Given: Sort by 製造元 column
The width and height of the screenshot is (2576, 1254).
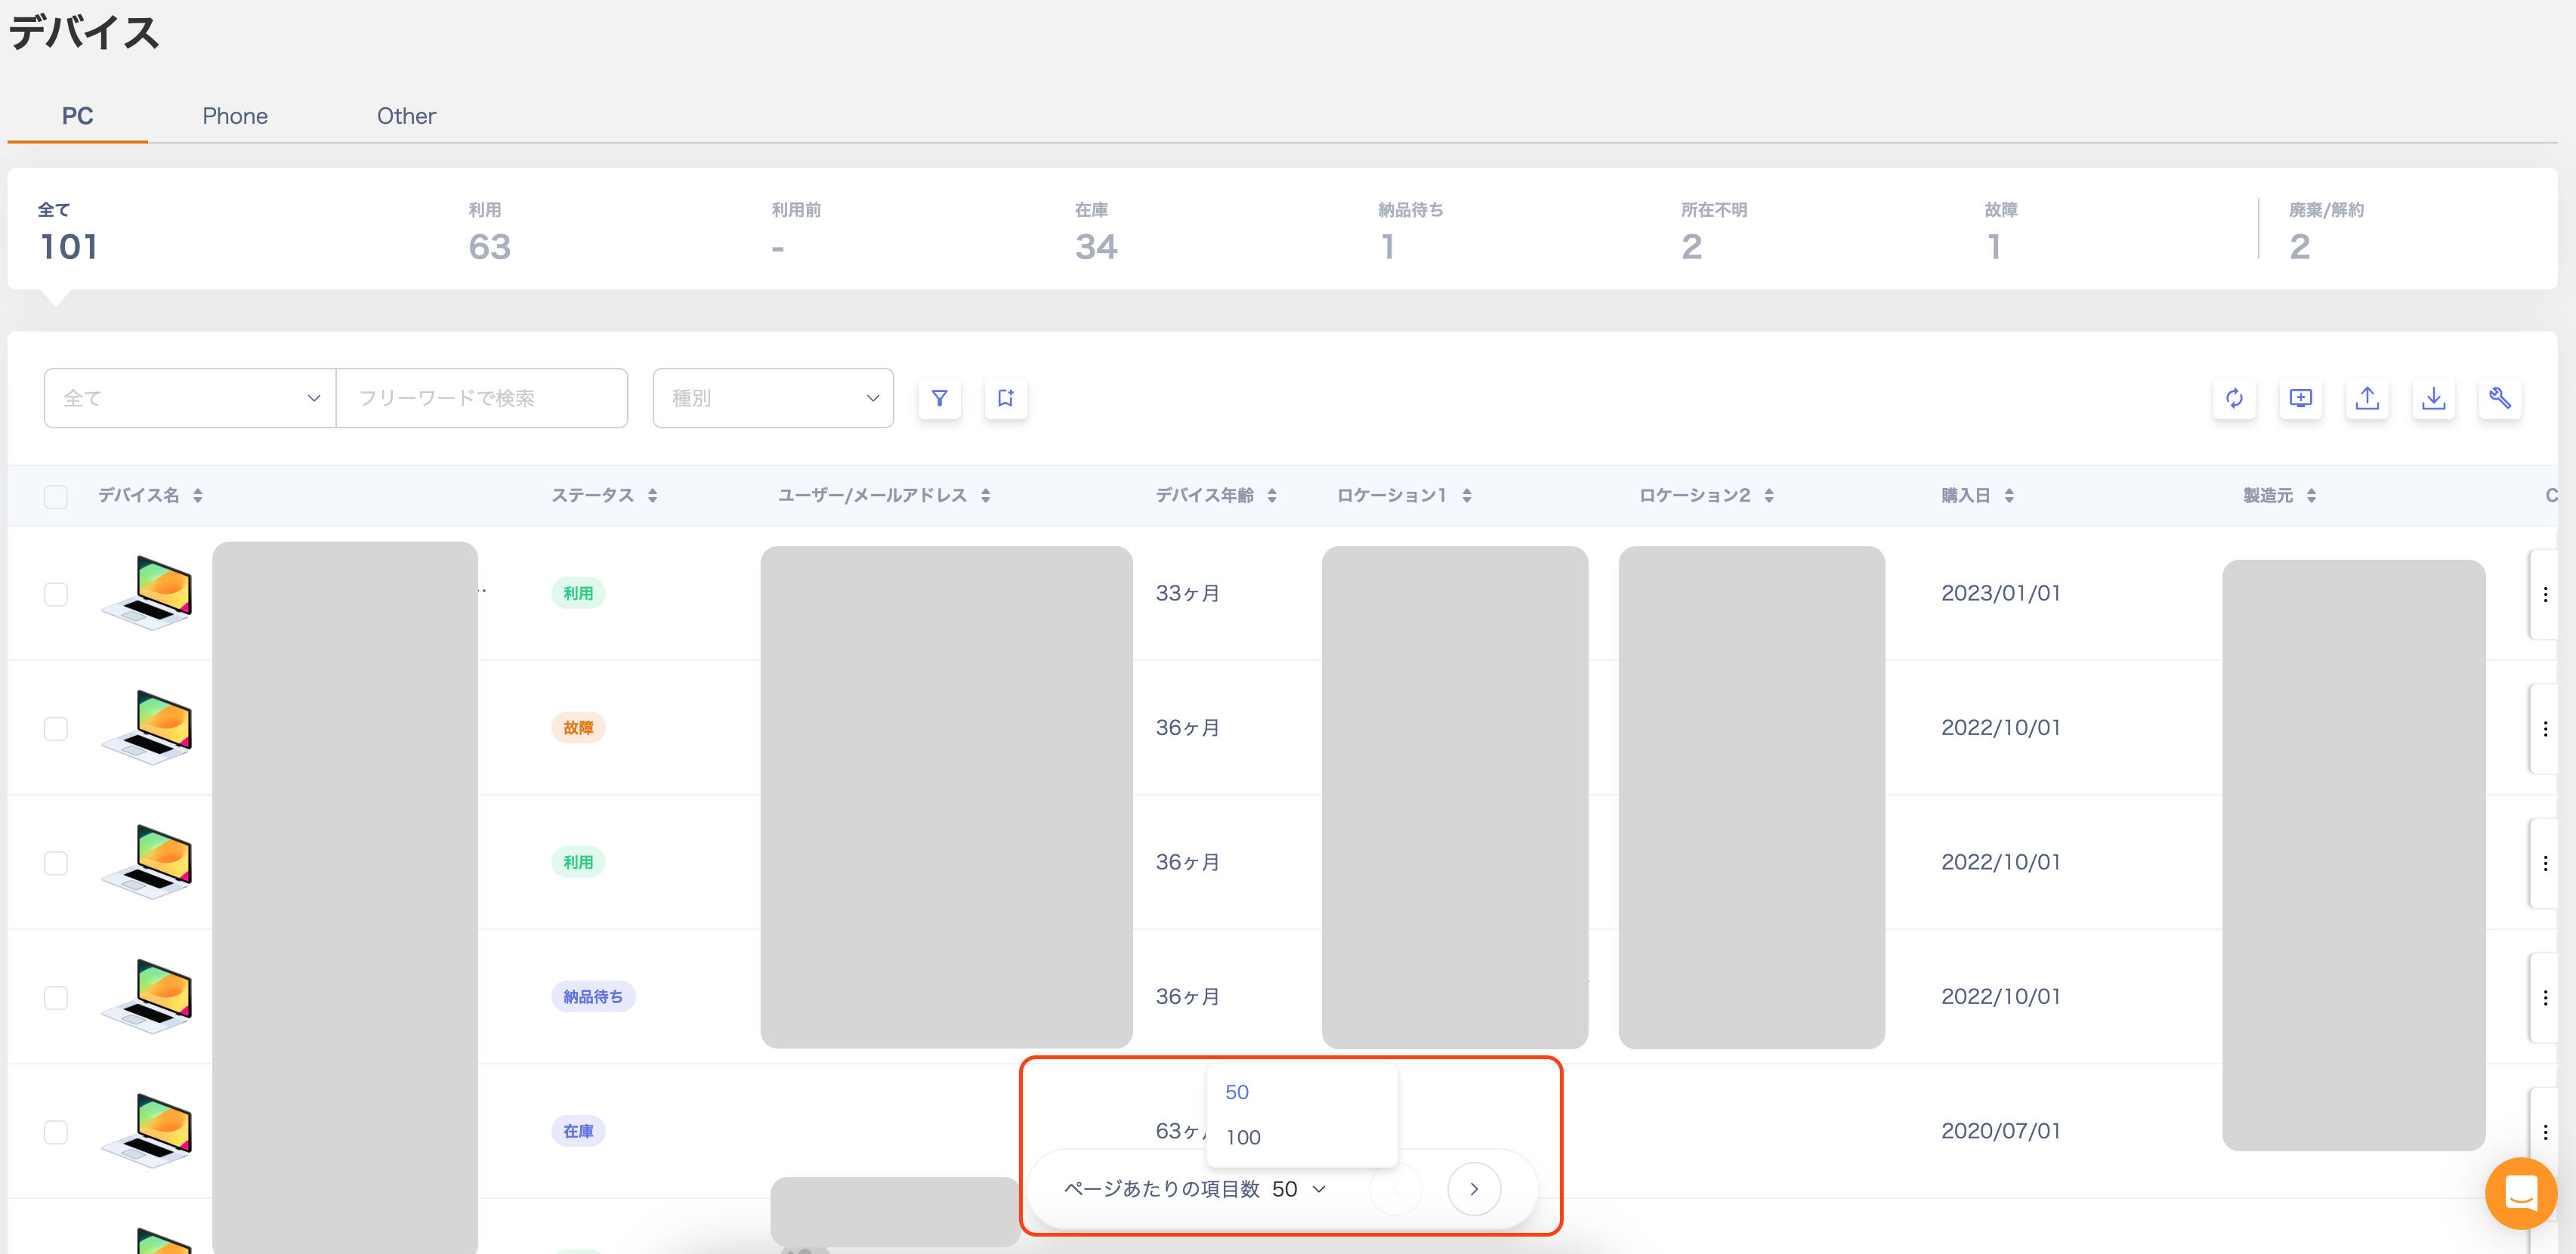Looking at the screenshot, I should click(x=2311, y=495).
